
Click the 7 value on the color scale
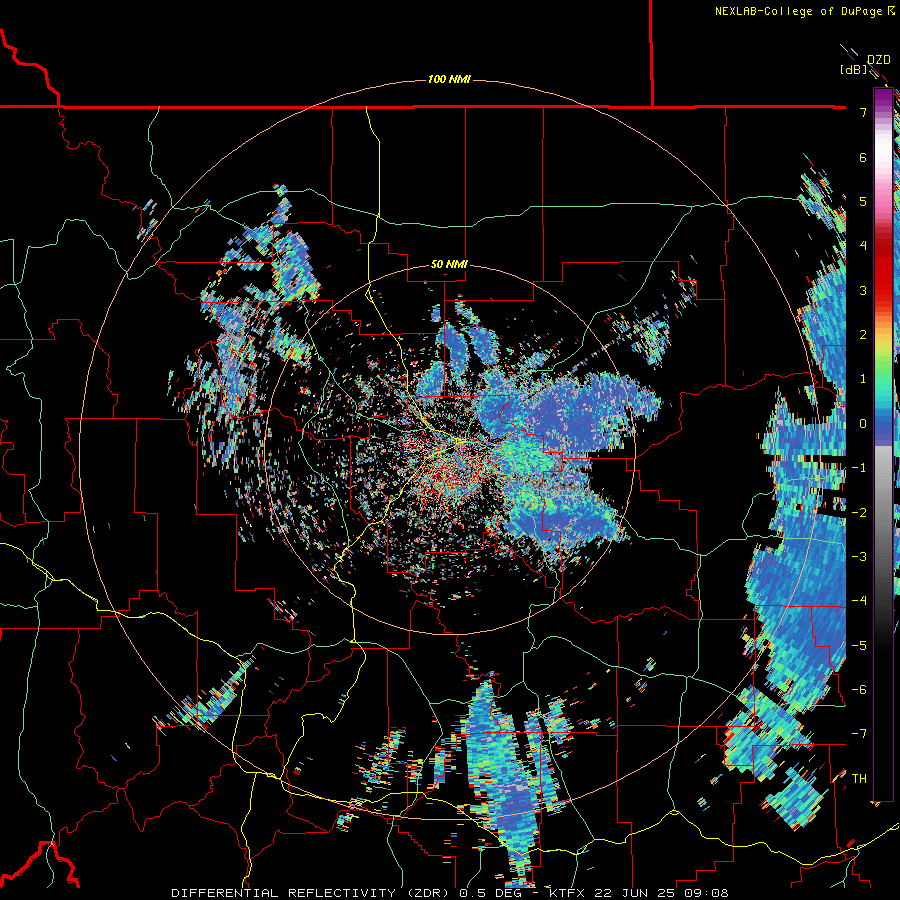coord(863,112)
